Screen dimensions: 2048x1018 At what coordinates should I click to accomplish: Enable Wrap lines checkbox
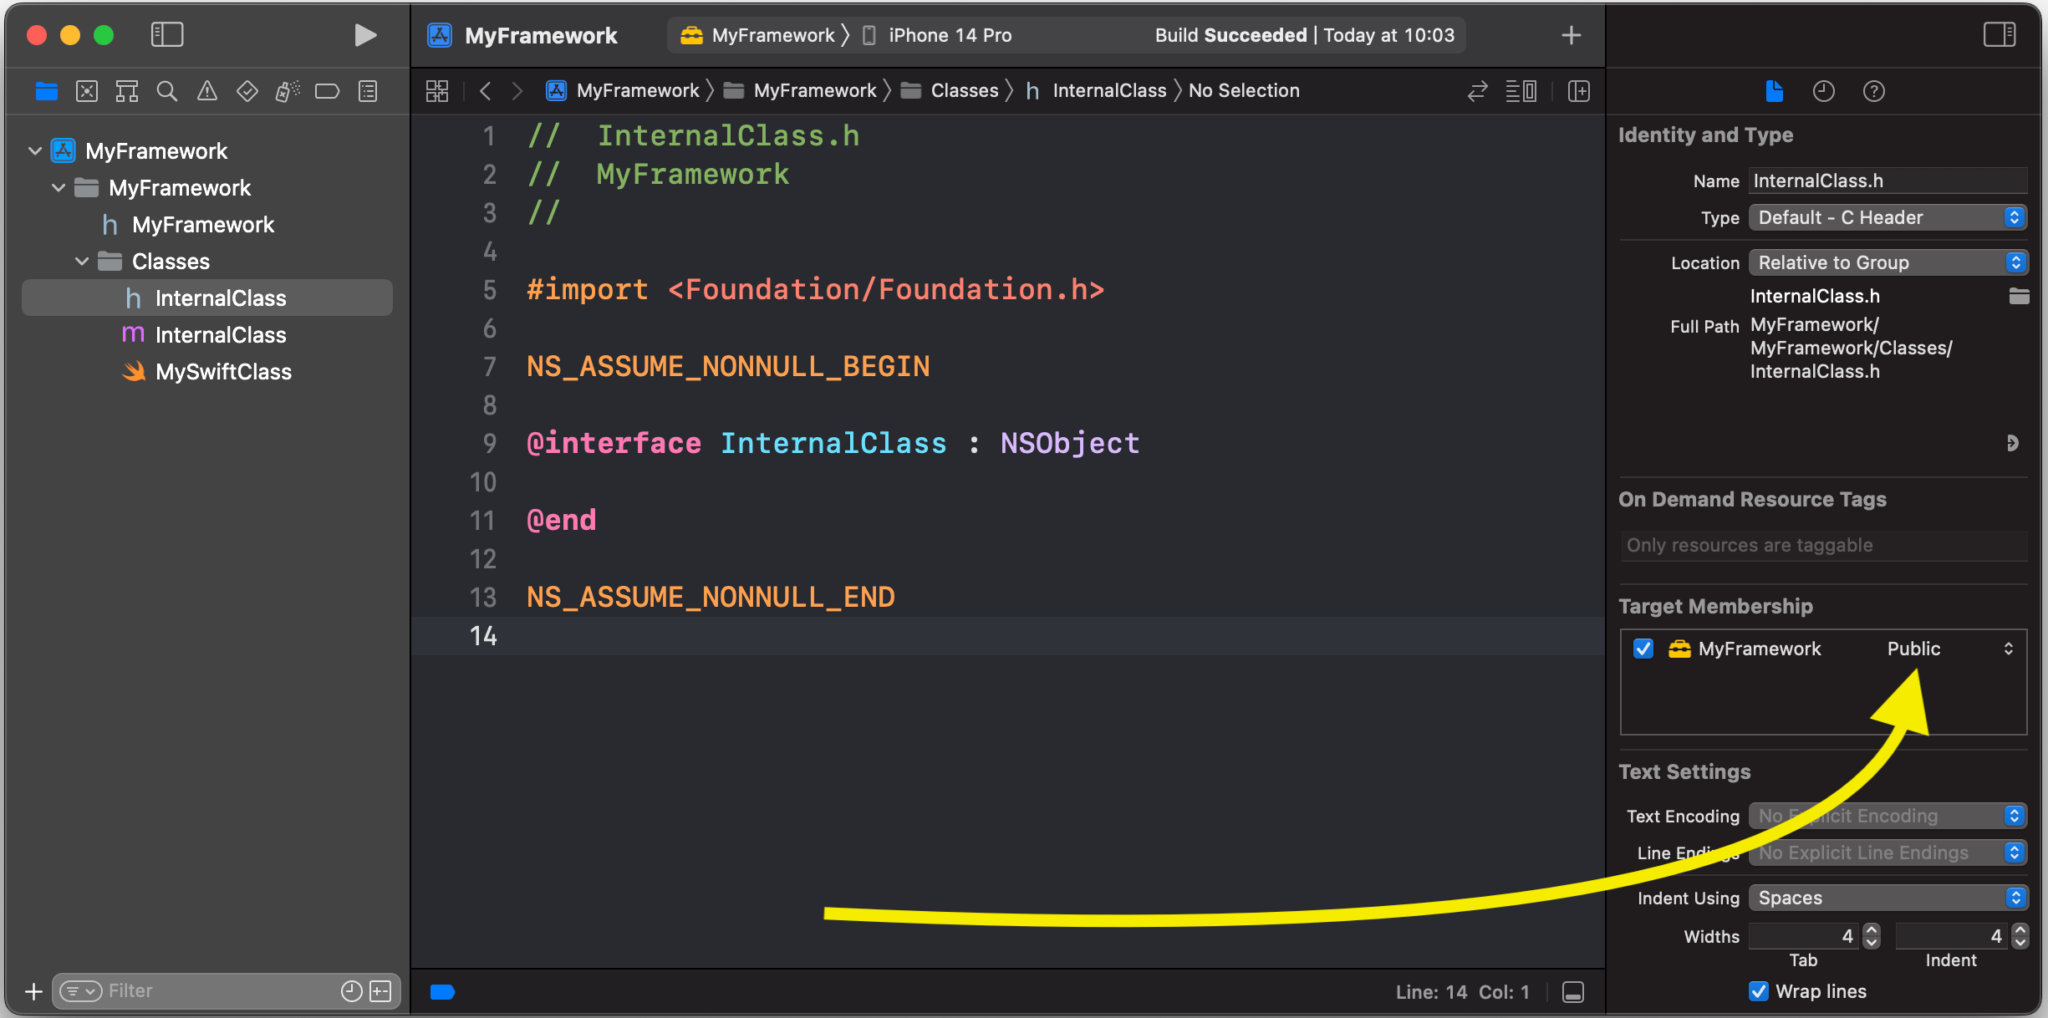click(1760, 991)
